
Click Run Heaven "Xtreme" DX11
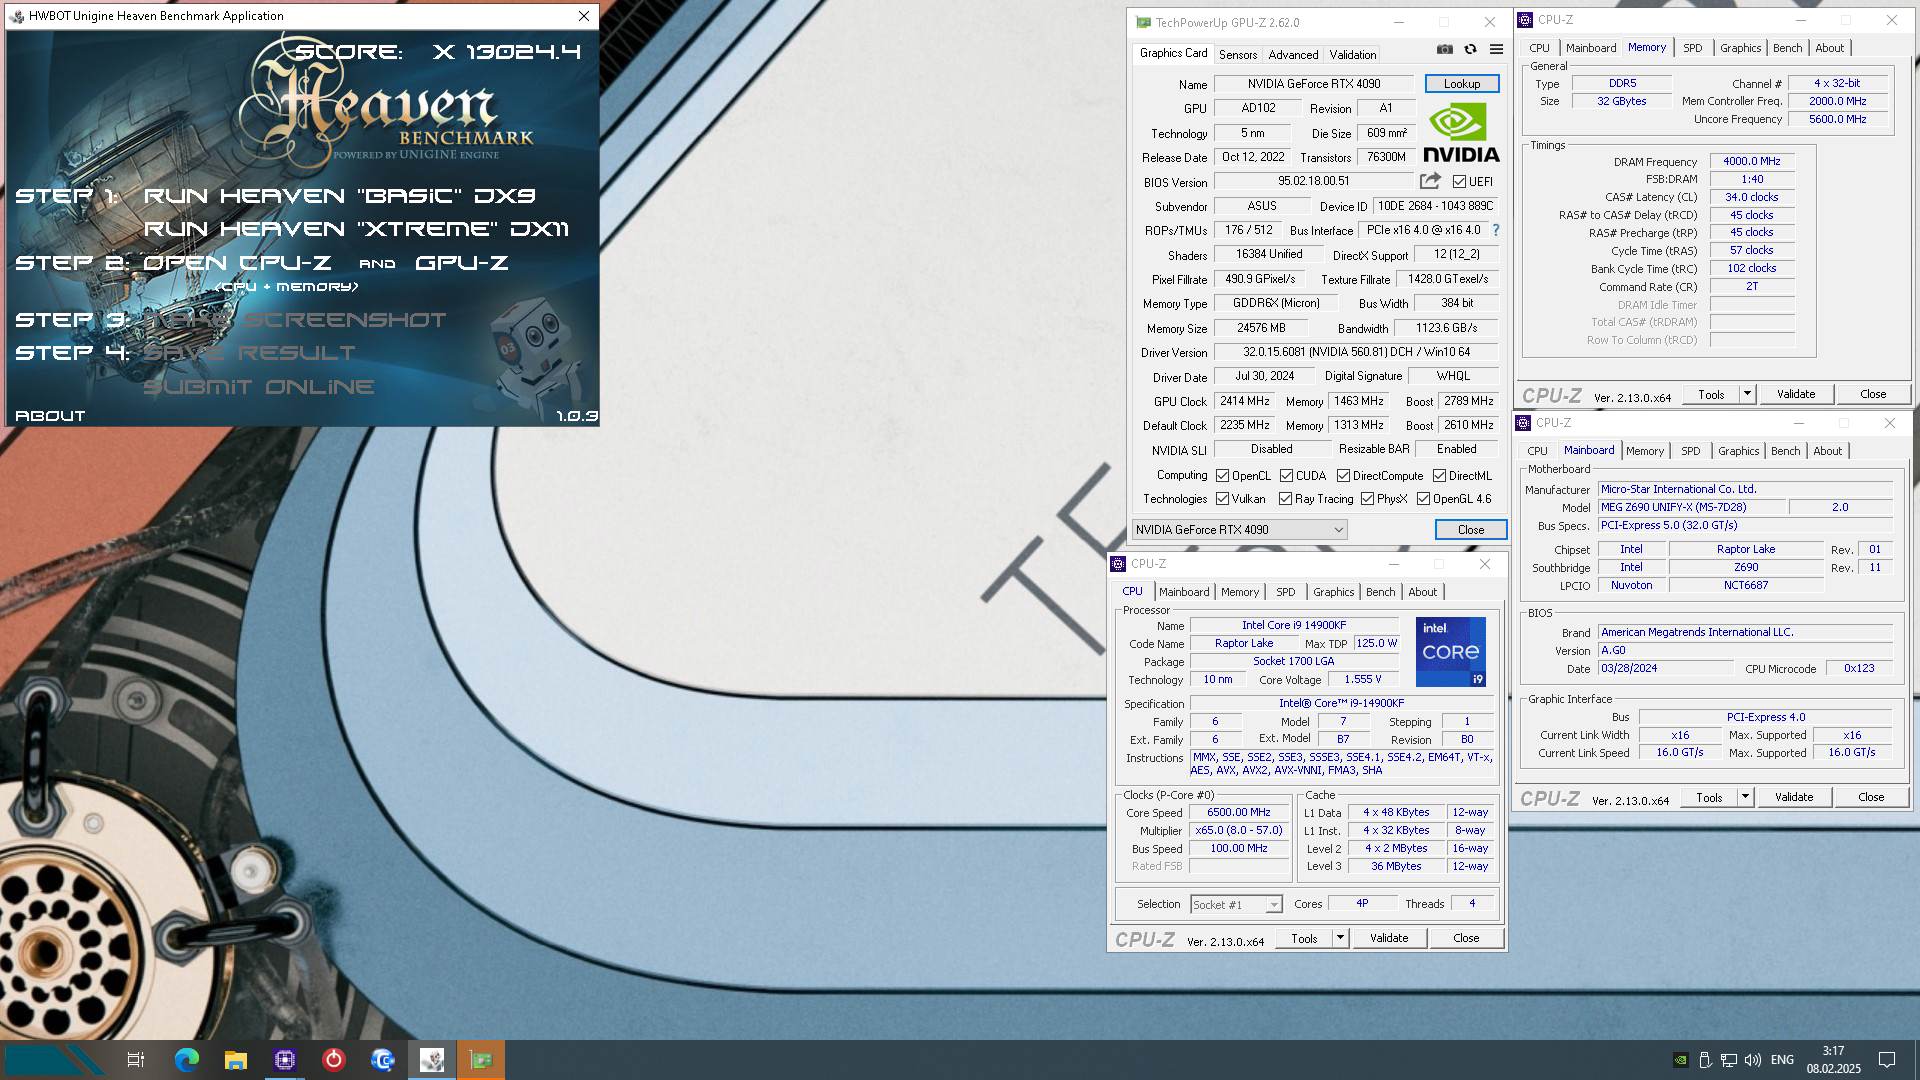pos(356,229)
